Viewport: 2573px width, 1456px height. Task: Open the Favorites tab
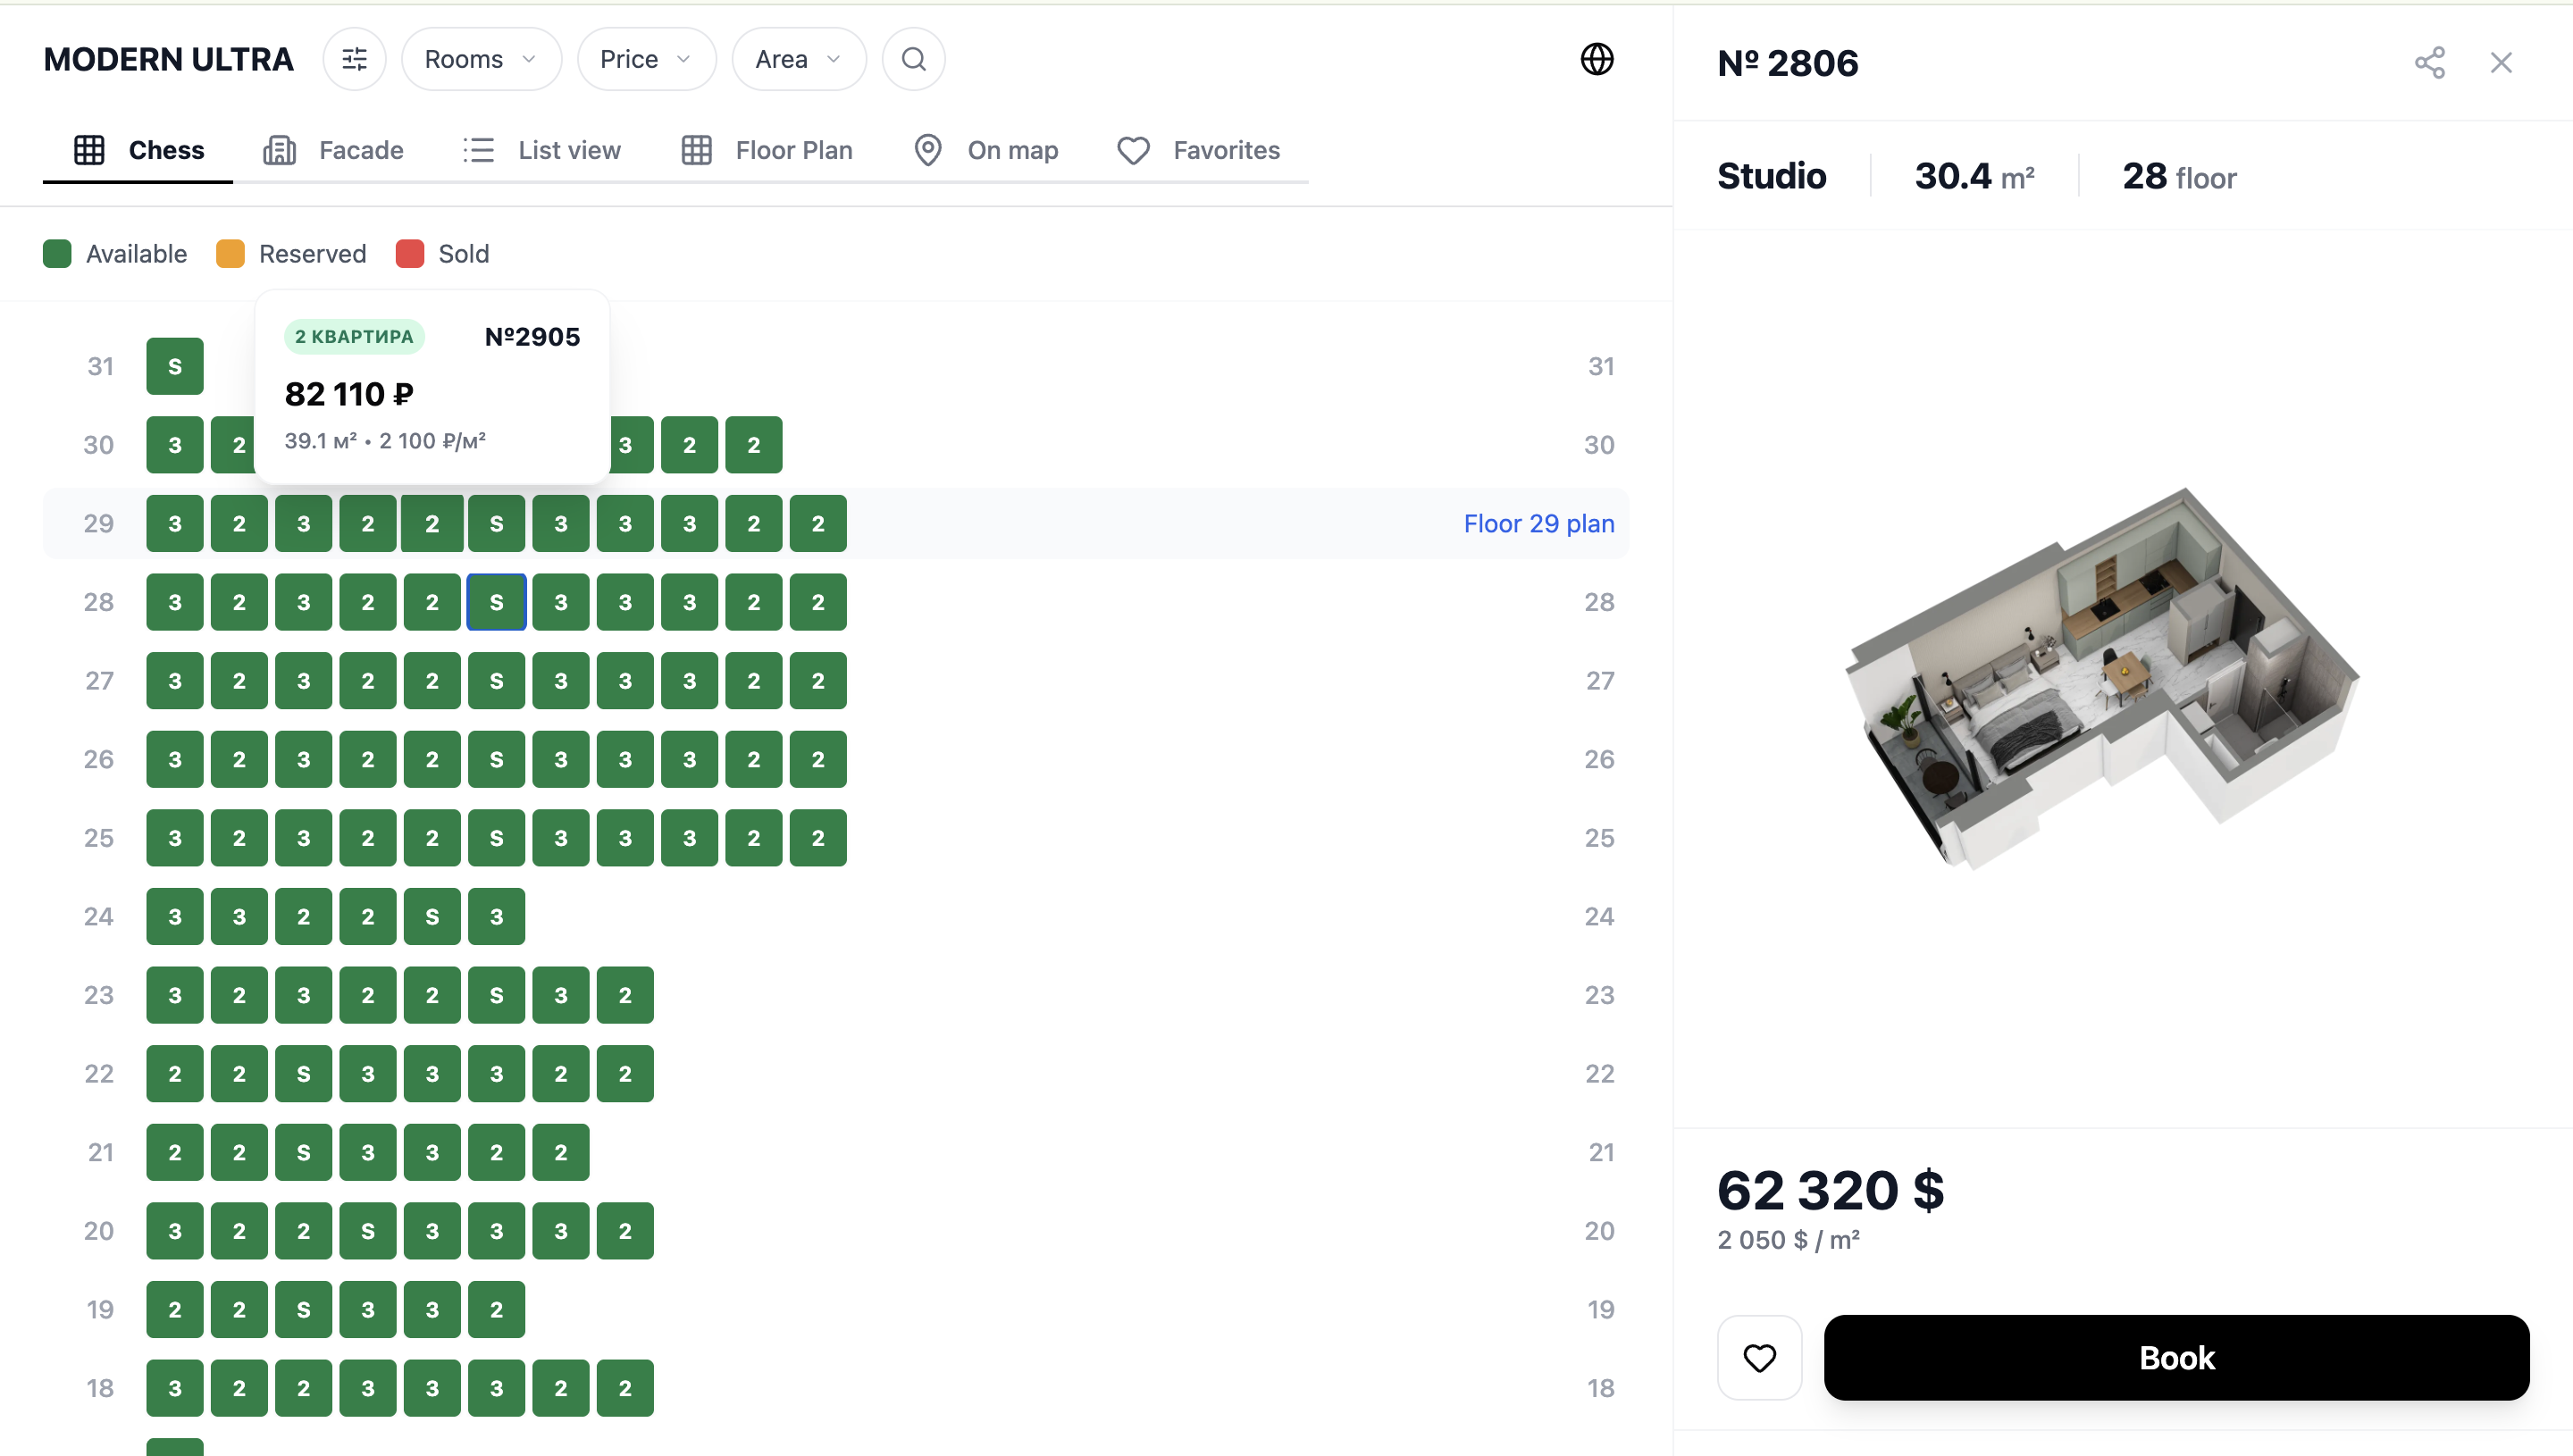1199,150
